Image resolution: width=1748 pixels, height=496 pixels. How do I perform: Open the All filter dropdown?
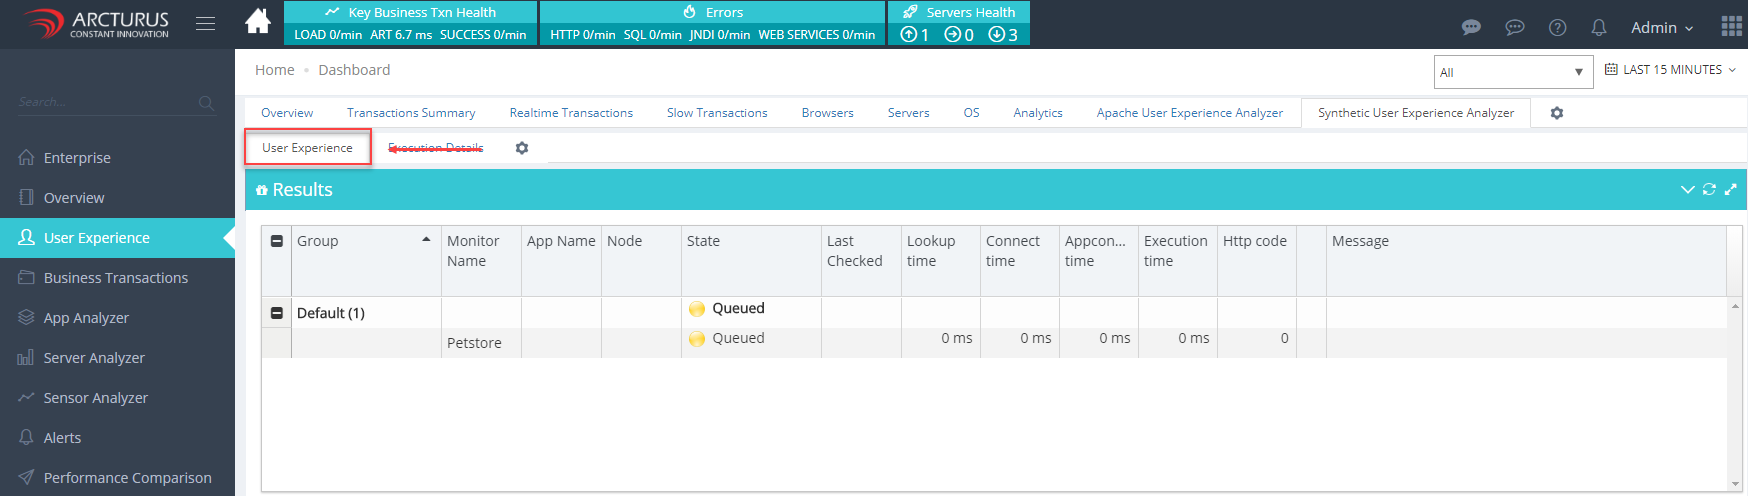coord(1512,72)
